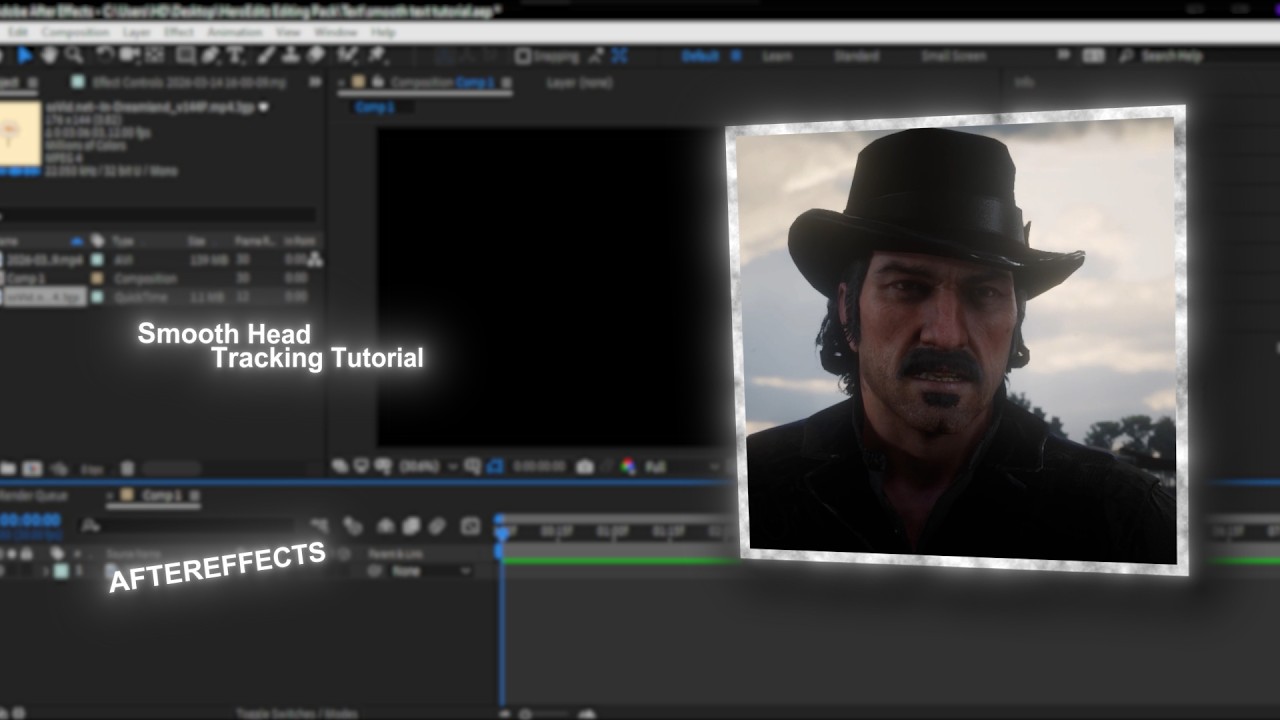Open the Edit menu
This screenshot has width=1280, height=720.
pyautogui.click(x=18, y=32)
